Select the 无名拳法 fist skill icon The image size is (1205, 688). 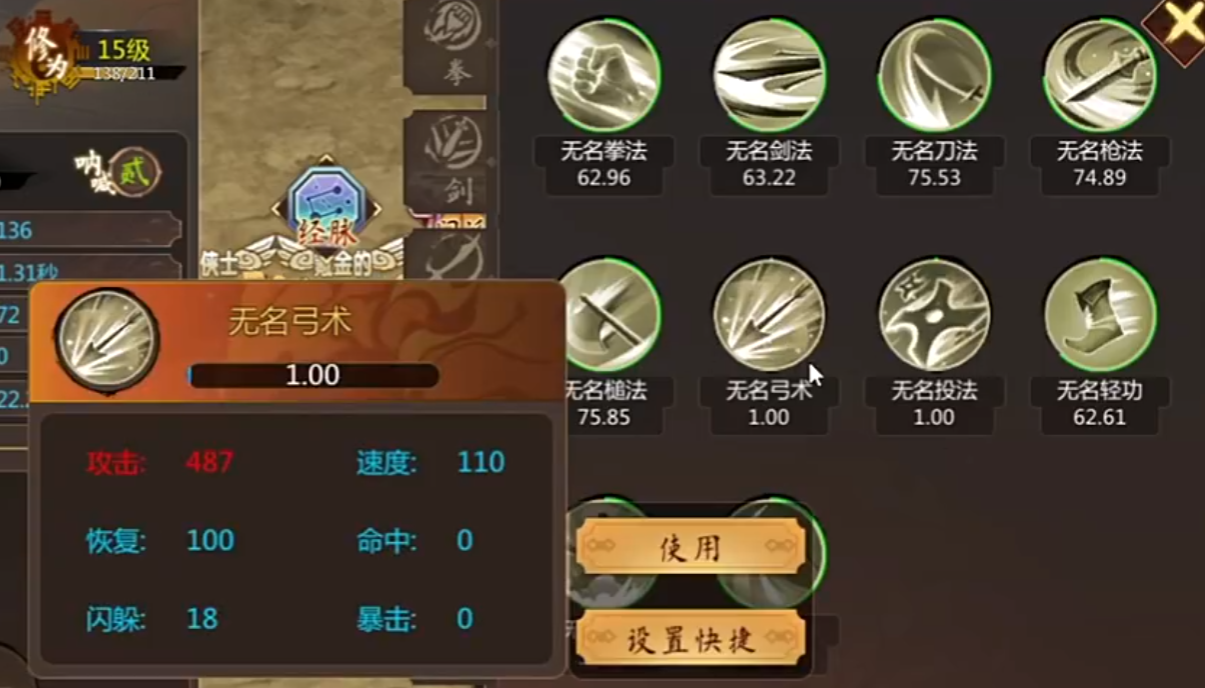[x=604, y=75]
